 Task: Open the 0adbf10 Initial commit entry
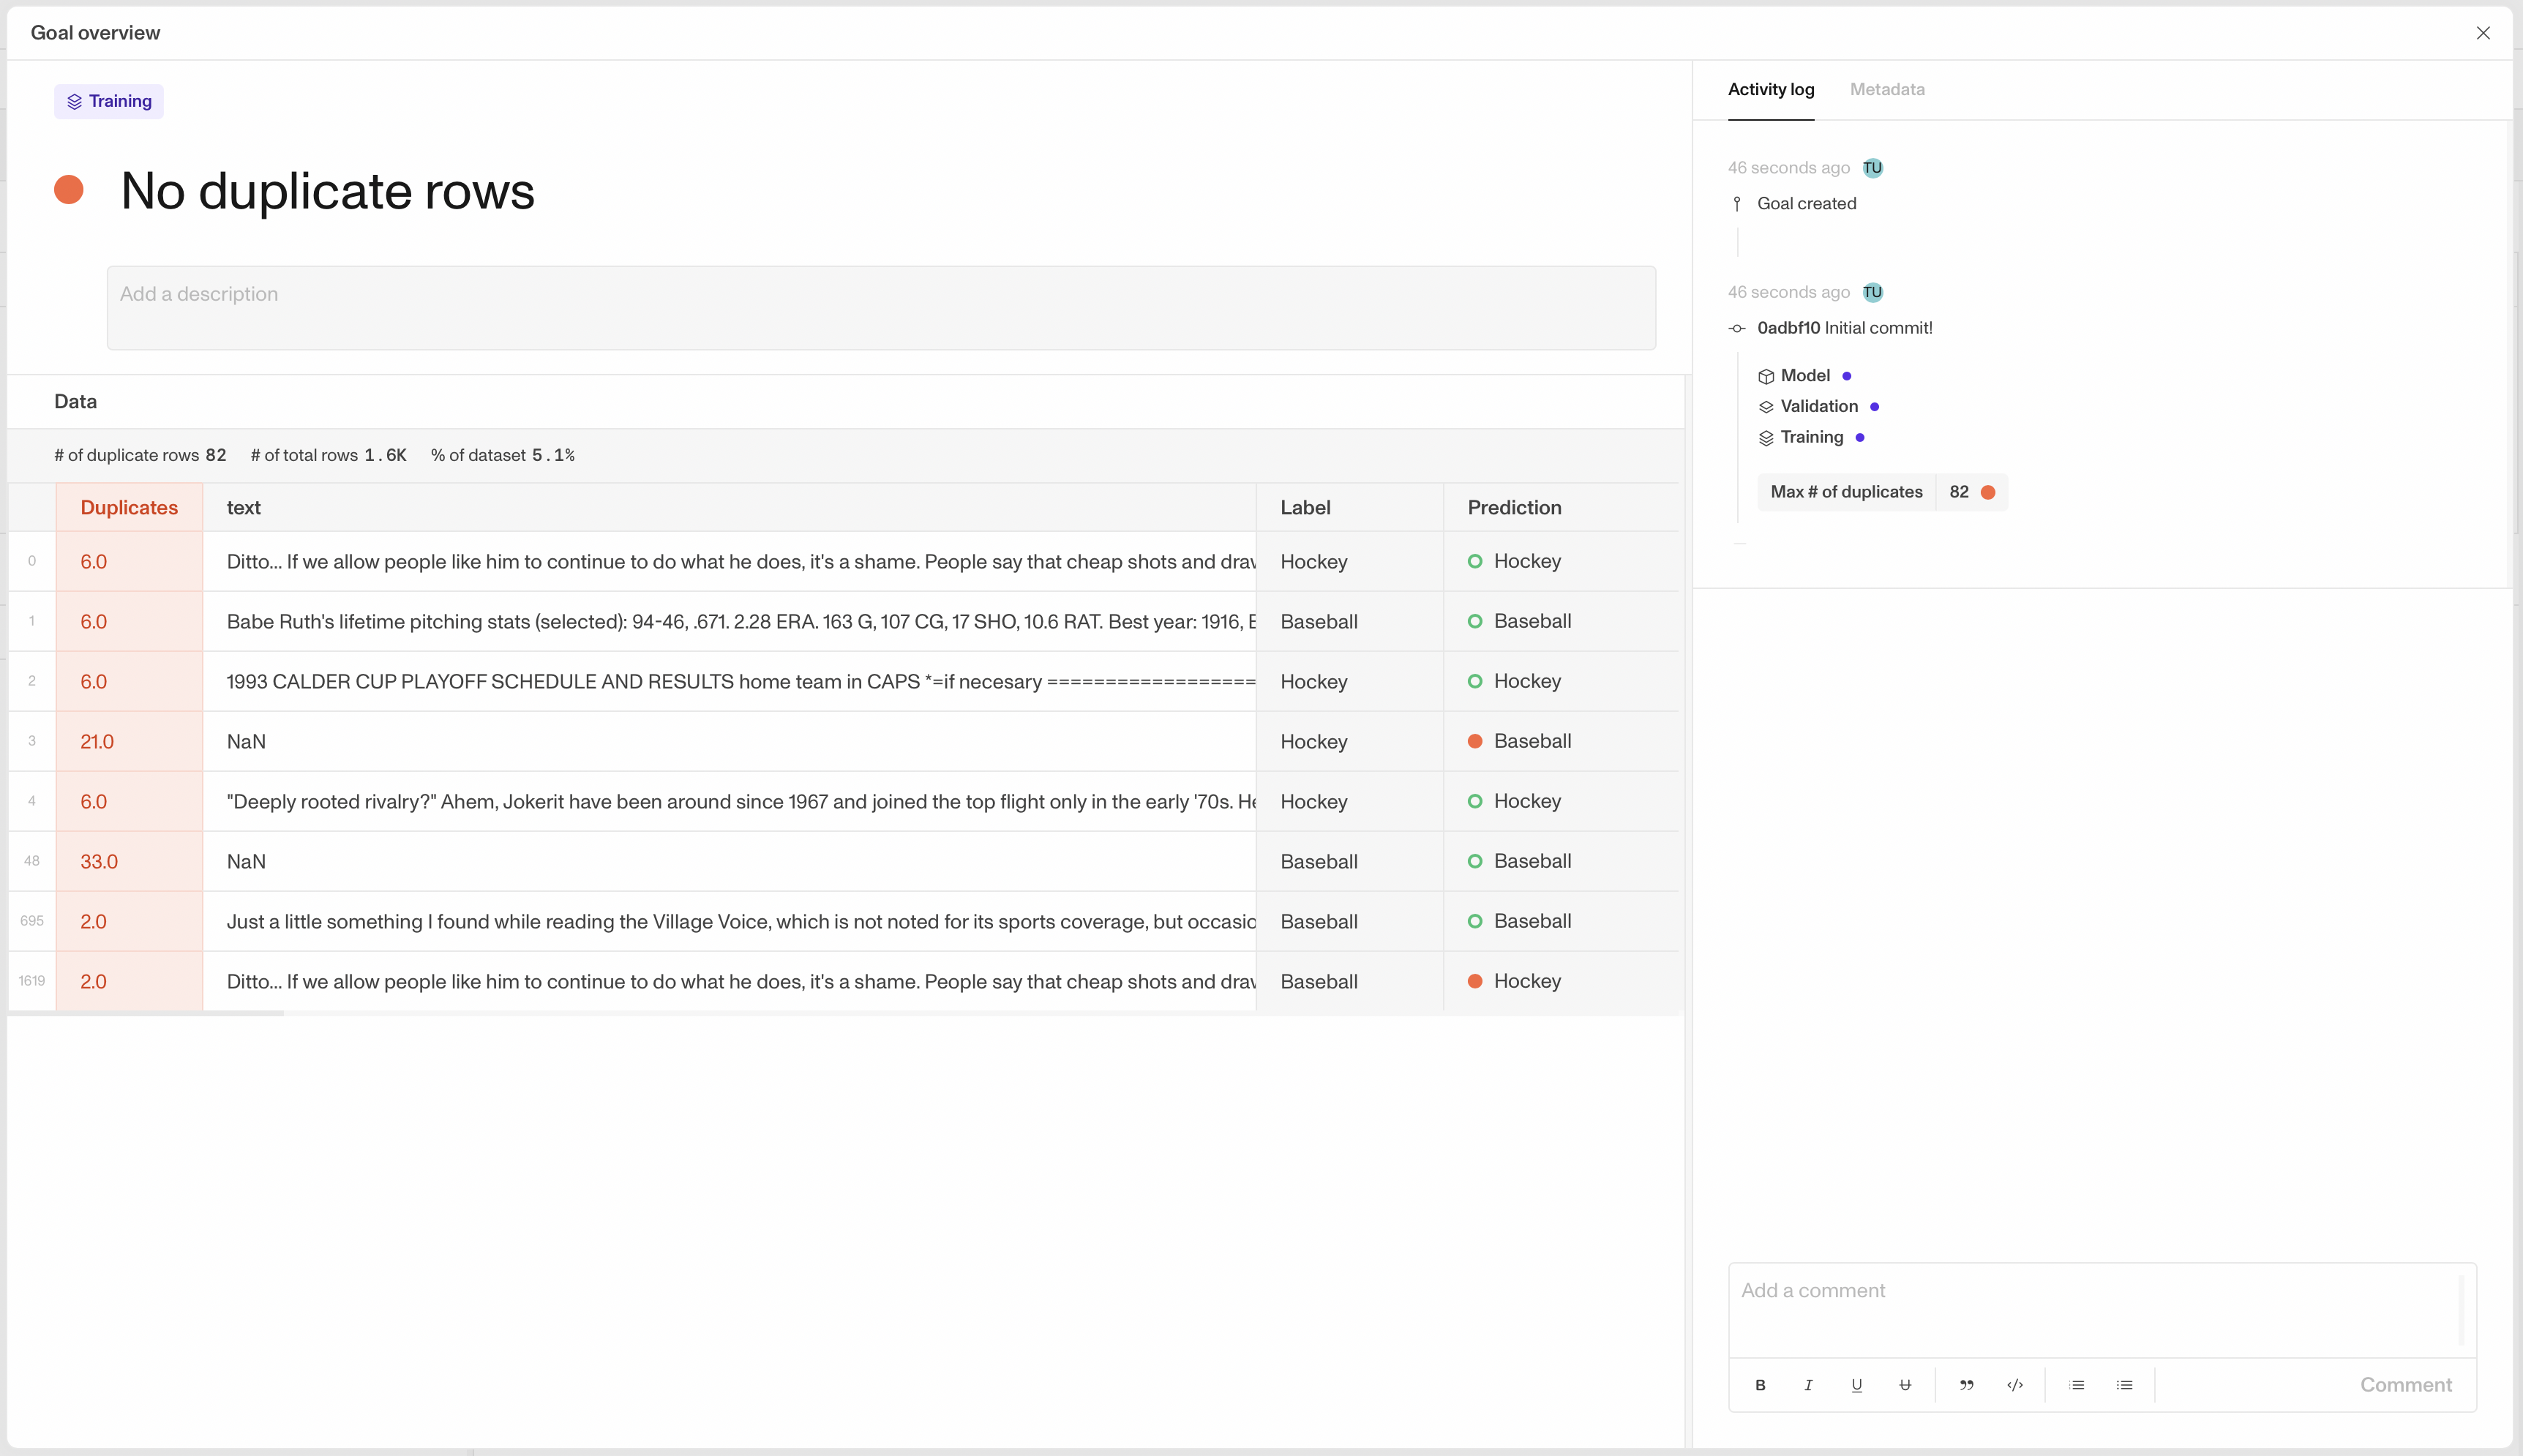[x=1843, y=328]
